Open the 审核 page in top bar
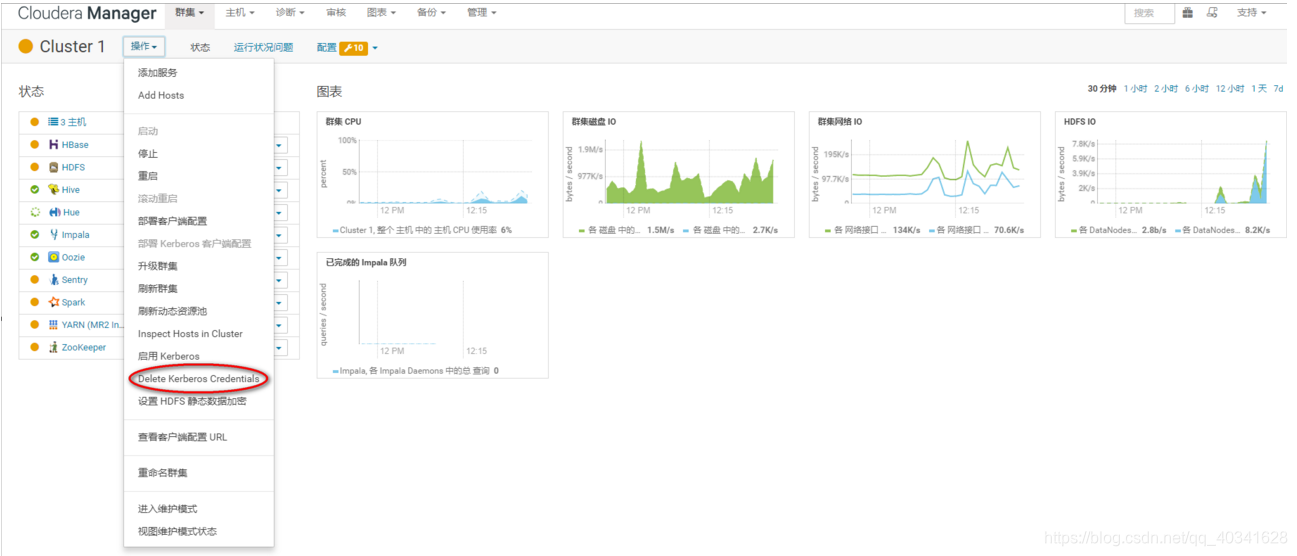Screen dimensions: 1297x556 (336, 13)
